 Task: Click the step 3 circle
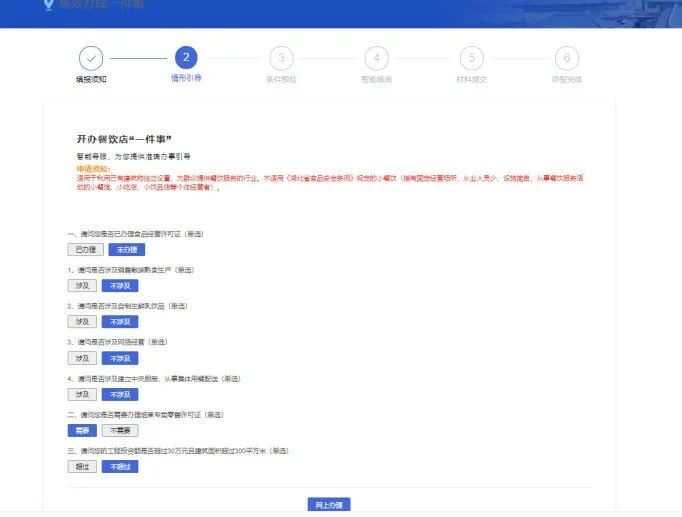click(x=281, y=58)
